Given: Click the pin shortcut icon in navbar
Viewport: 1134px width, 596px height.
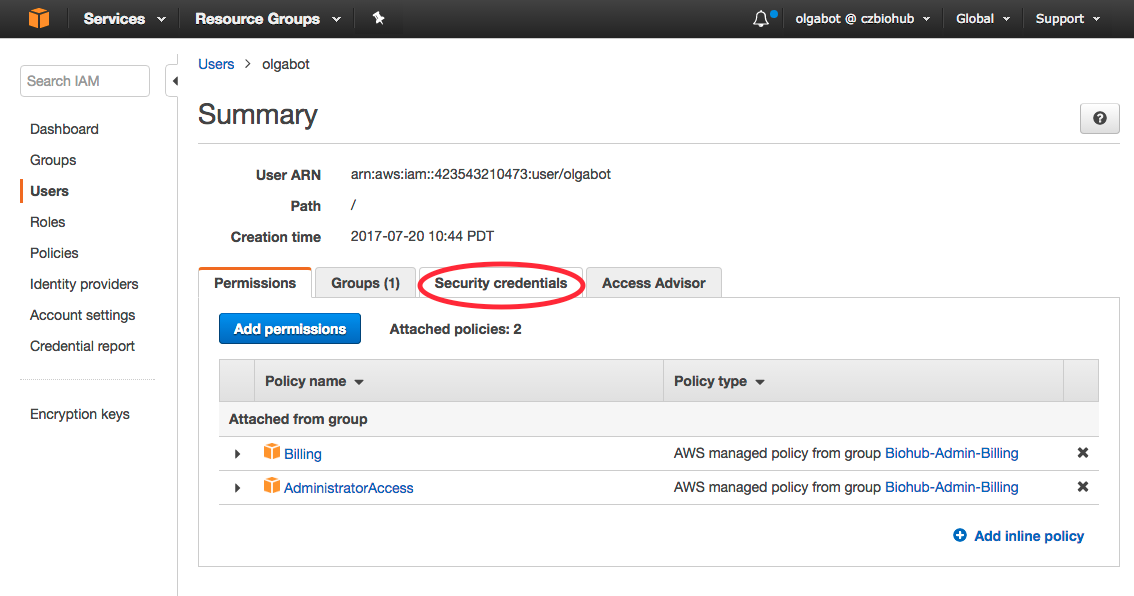Looking at the screenshot, I should click(x=378, y=18).
